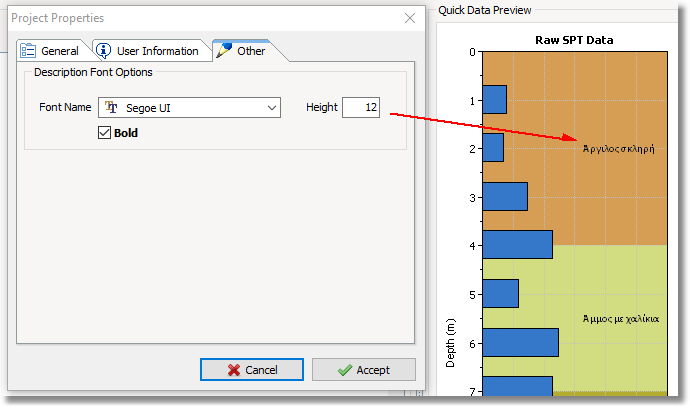Click the General tab's document icon
The width and height of the screenshot is (690, 408).
click(28, 51)
